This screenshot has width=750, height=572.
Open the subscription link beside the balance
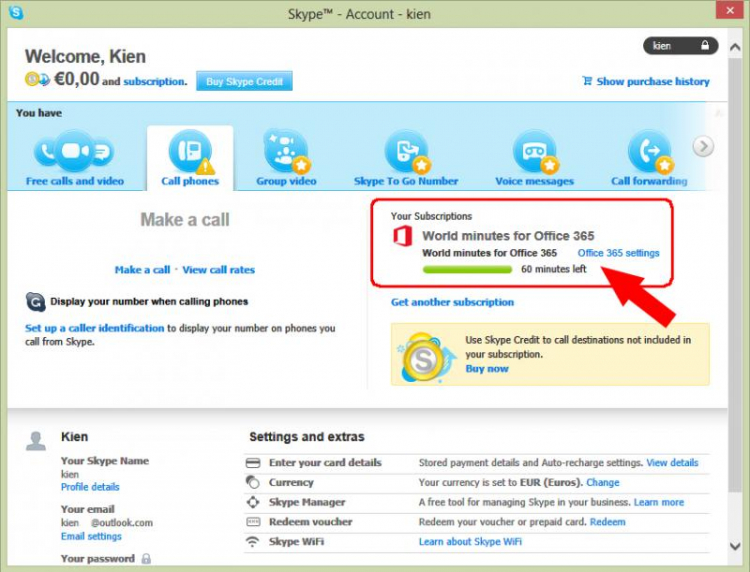(x=154, y=82)
